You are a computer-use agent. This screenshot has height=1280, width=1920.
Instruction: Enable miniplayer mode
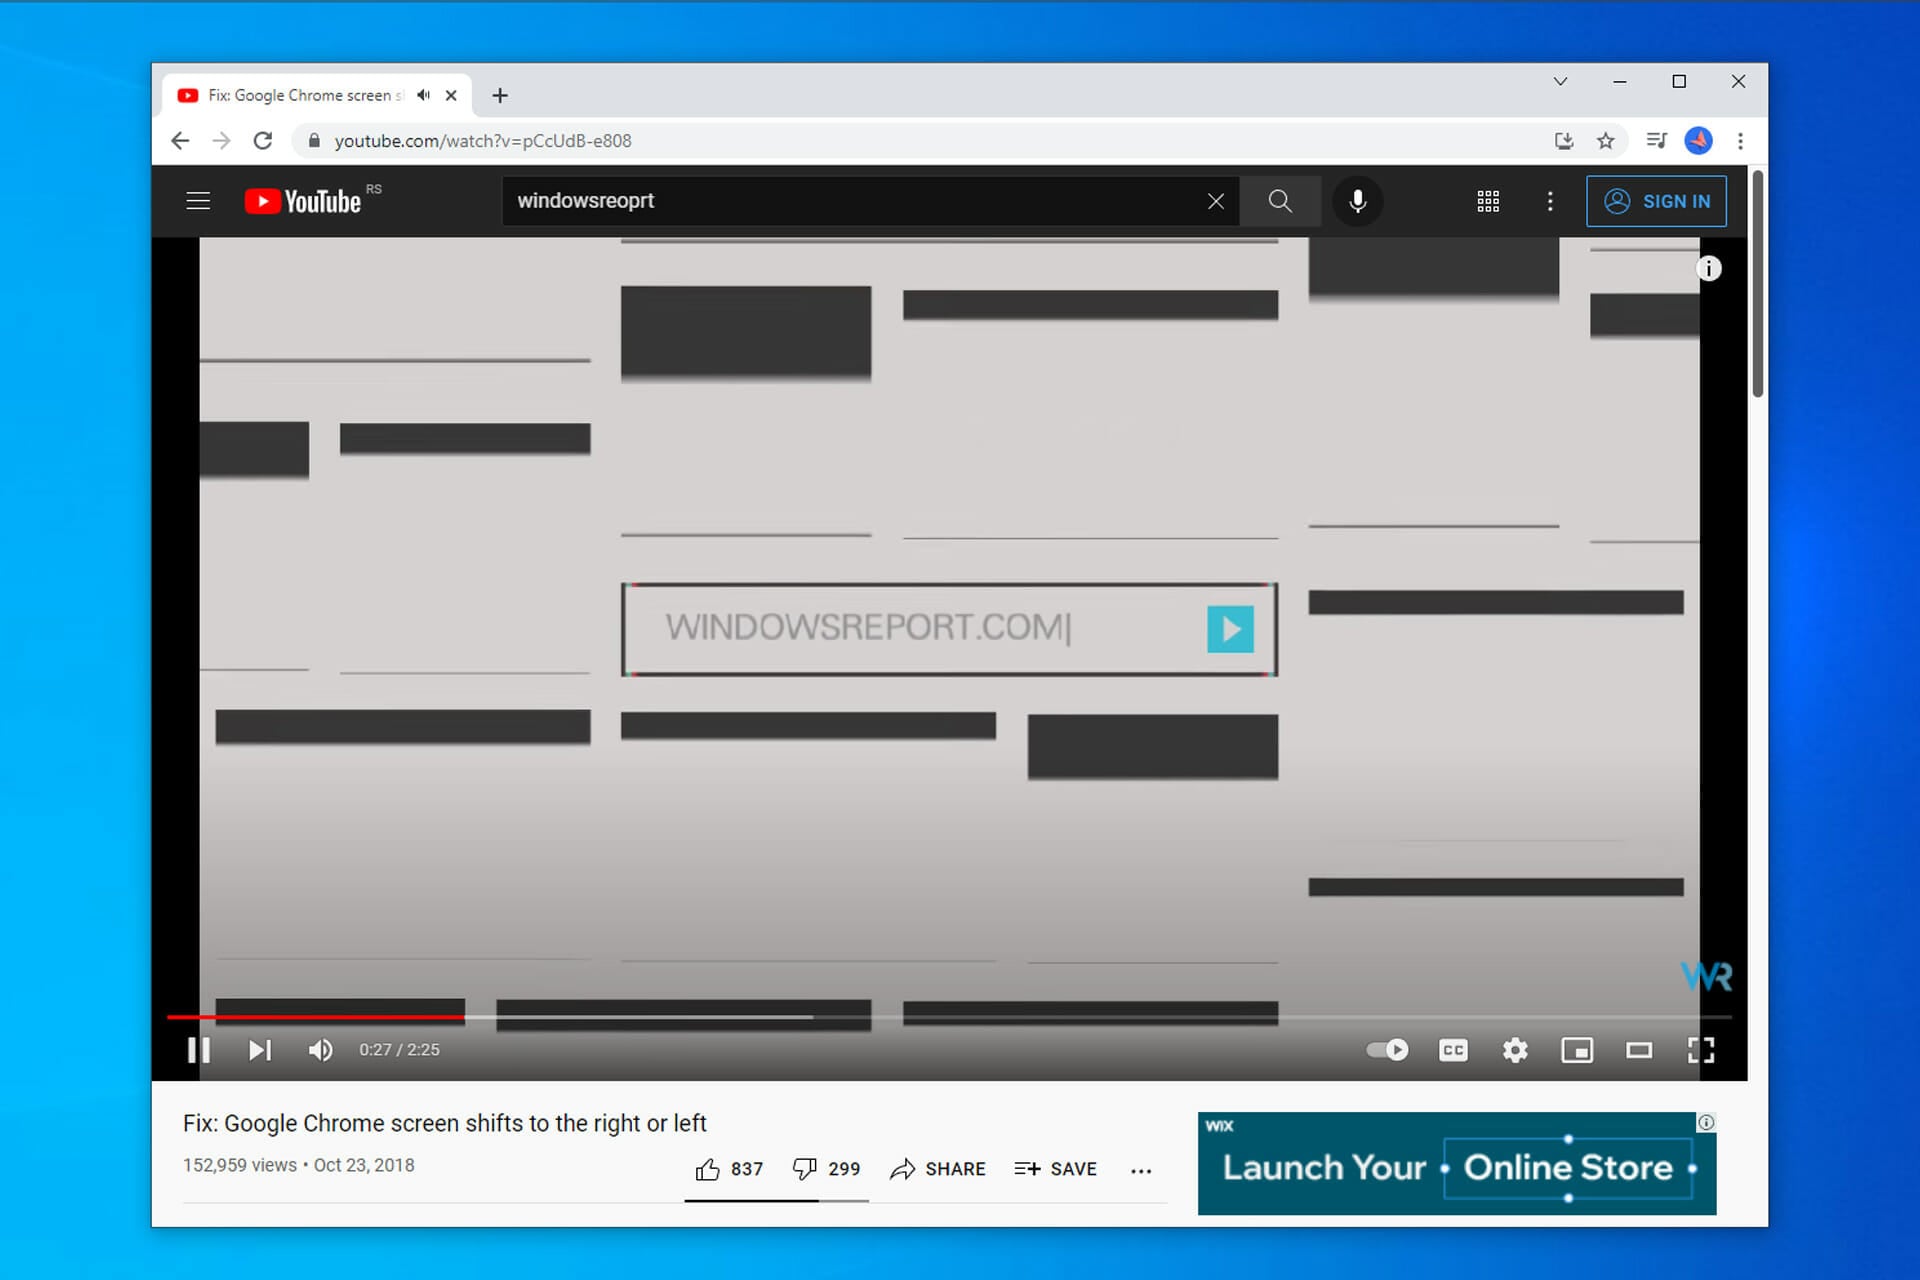(x=1577, y=1050)
